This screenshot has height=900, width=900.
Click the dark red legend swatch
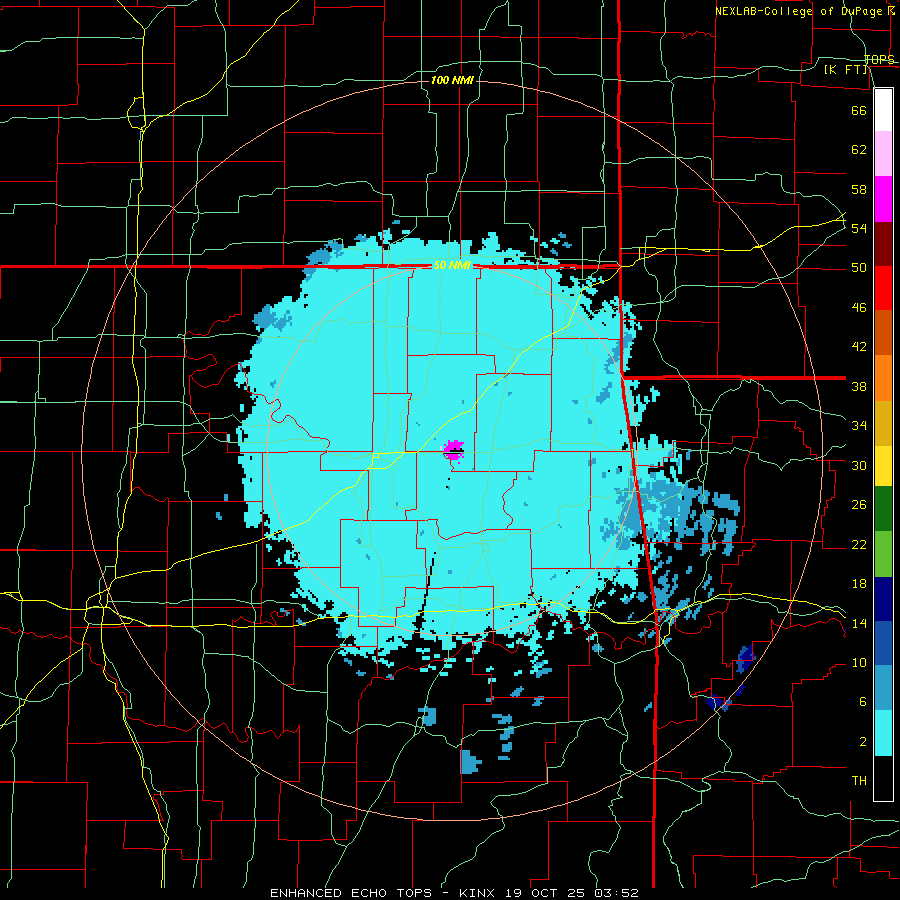883,244
